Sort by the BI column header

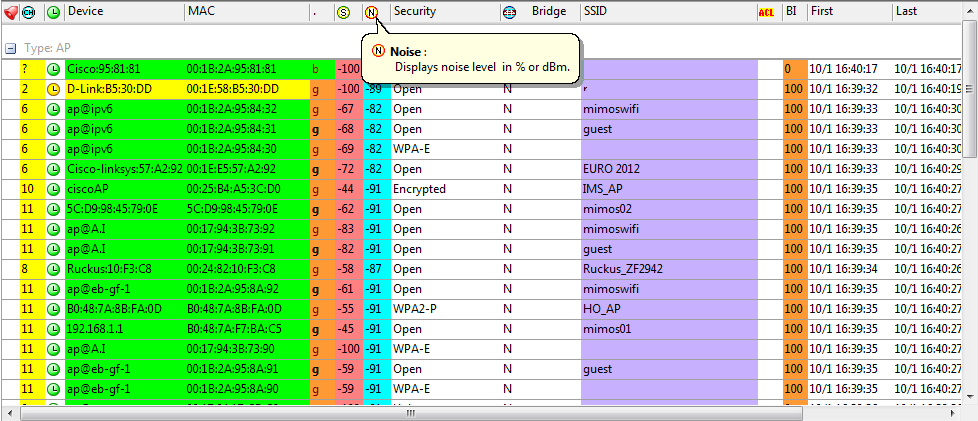[x=795, y=11]
